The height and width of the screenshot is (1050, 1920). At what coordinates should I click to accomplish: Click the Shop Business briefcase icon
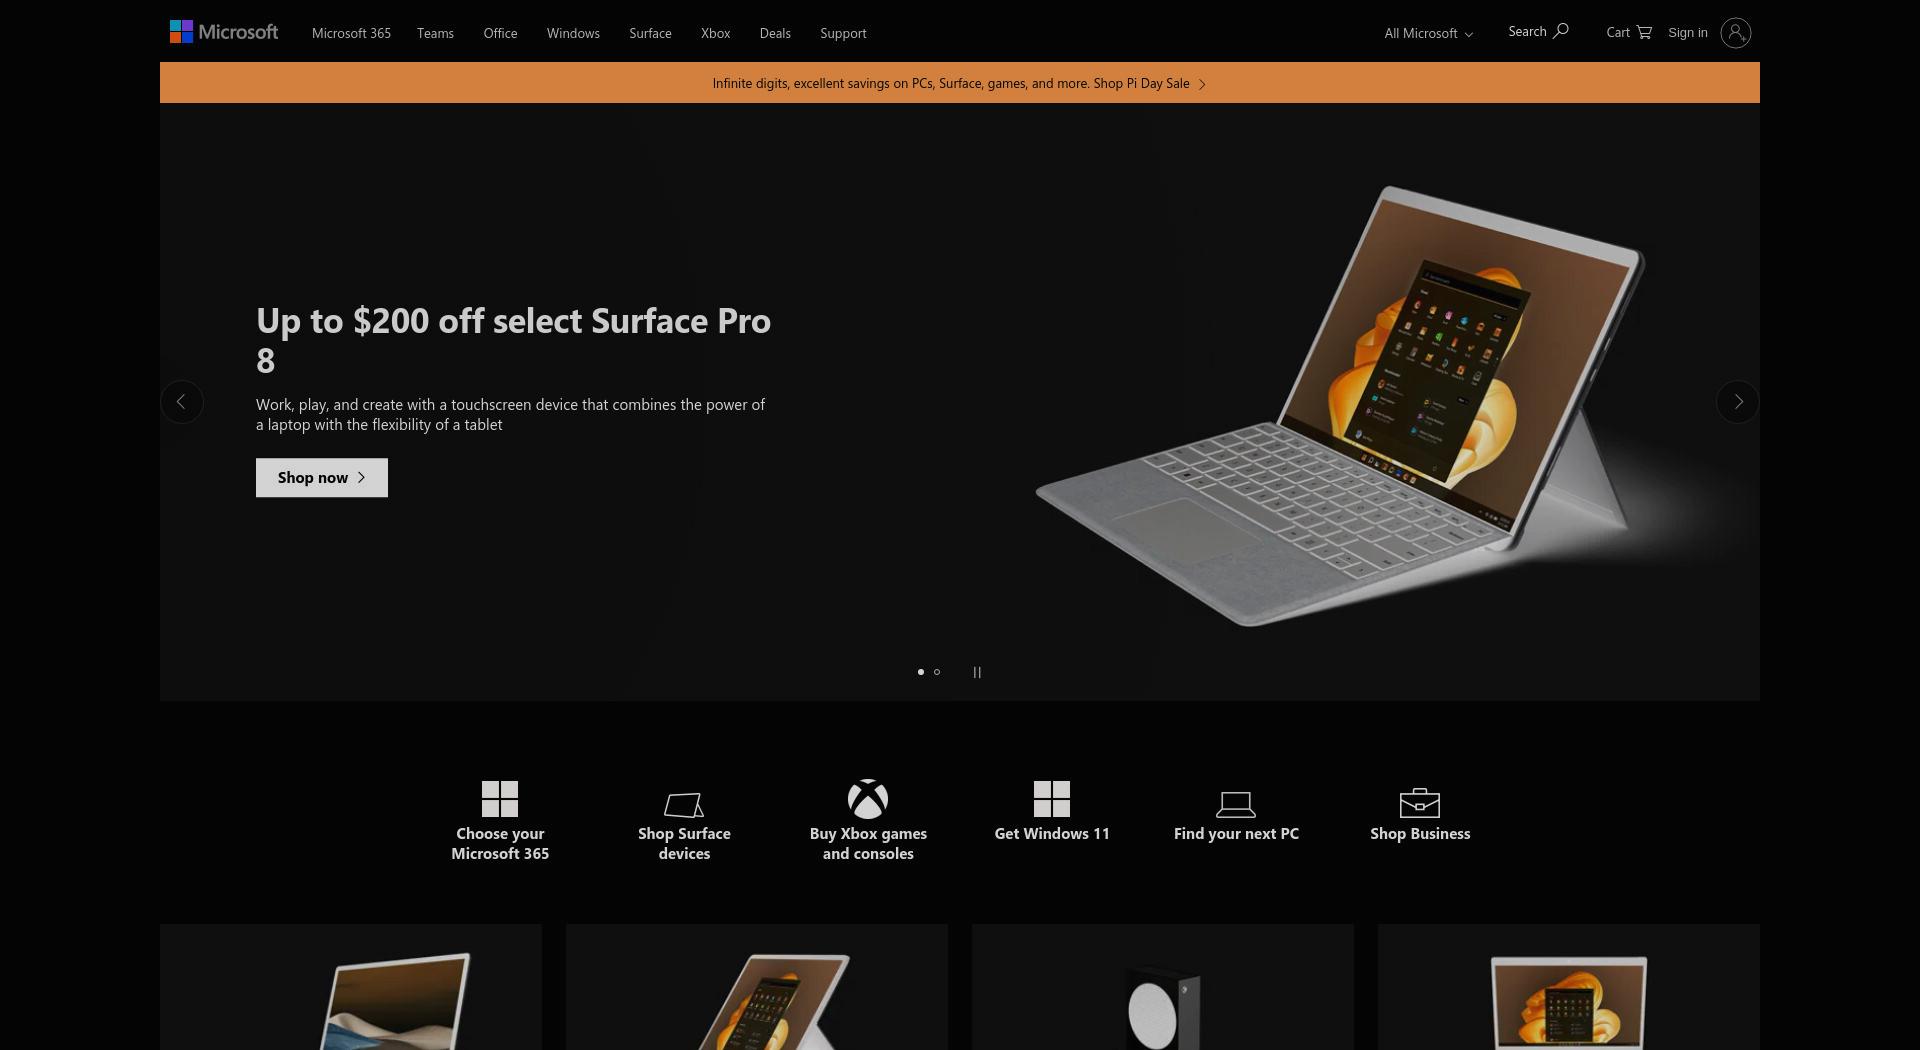click(1420, 803)
